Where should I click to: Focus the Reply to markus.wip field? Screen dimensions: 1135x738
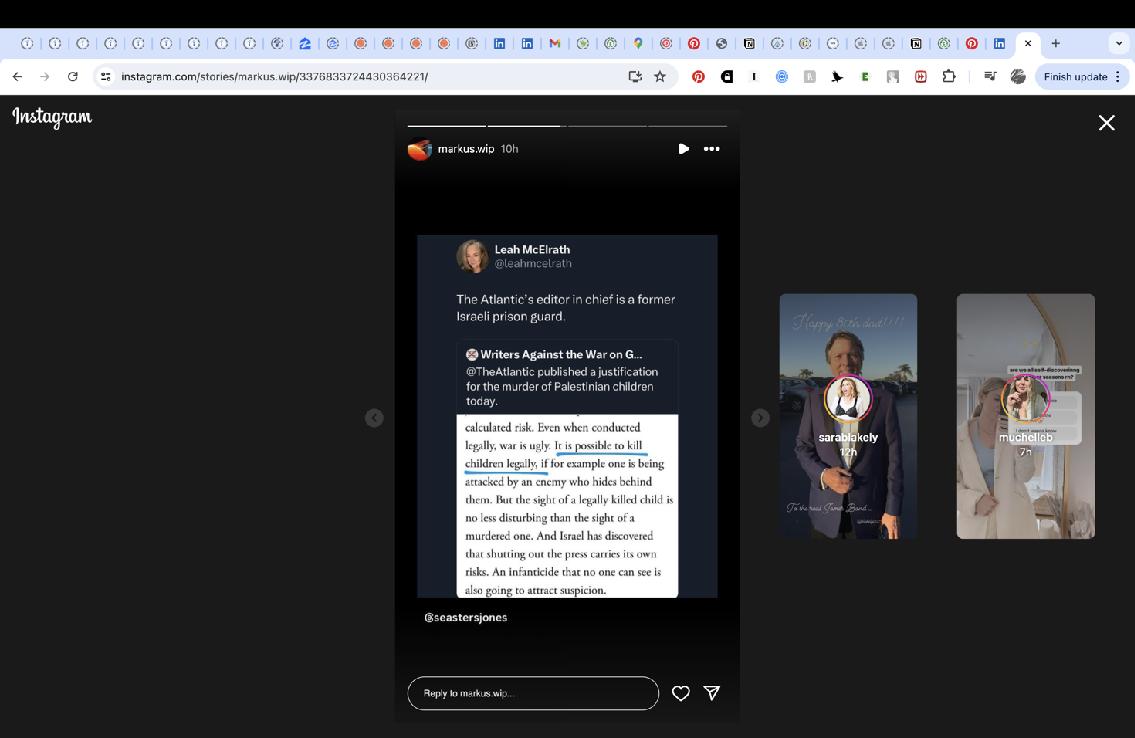click(x=533, y=693)
